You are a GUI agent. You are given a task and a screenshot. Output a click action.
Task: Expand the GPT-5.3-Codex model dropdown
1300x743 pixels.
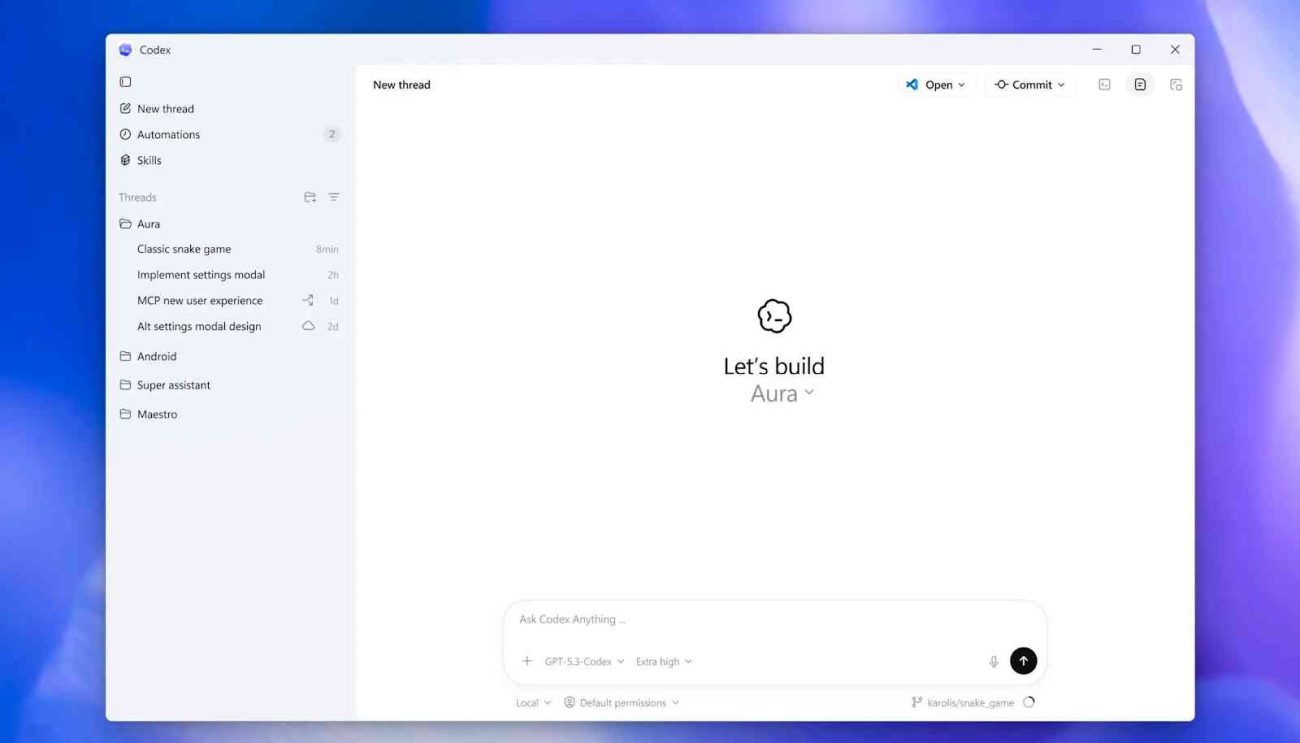pyautogui.click(x=584, y=661)
